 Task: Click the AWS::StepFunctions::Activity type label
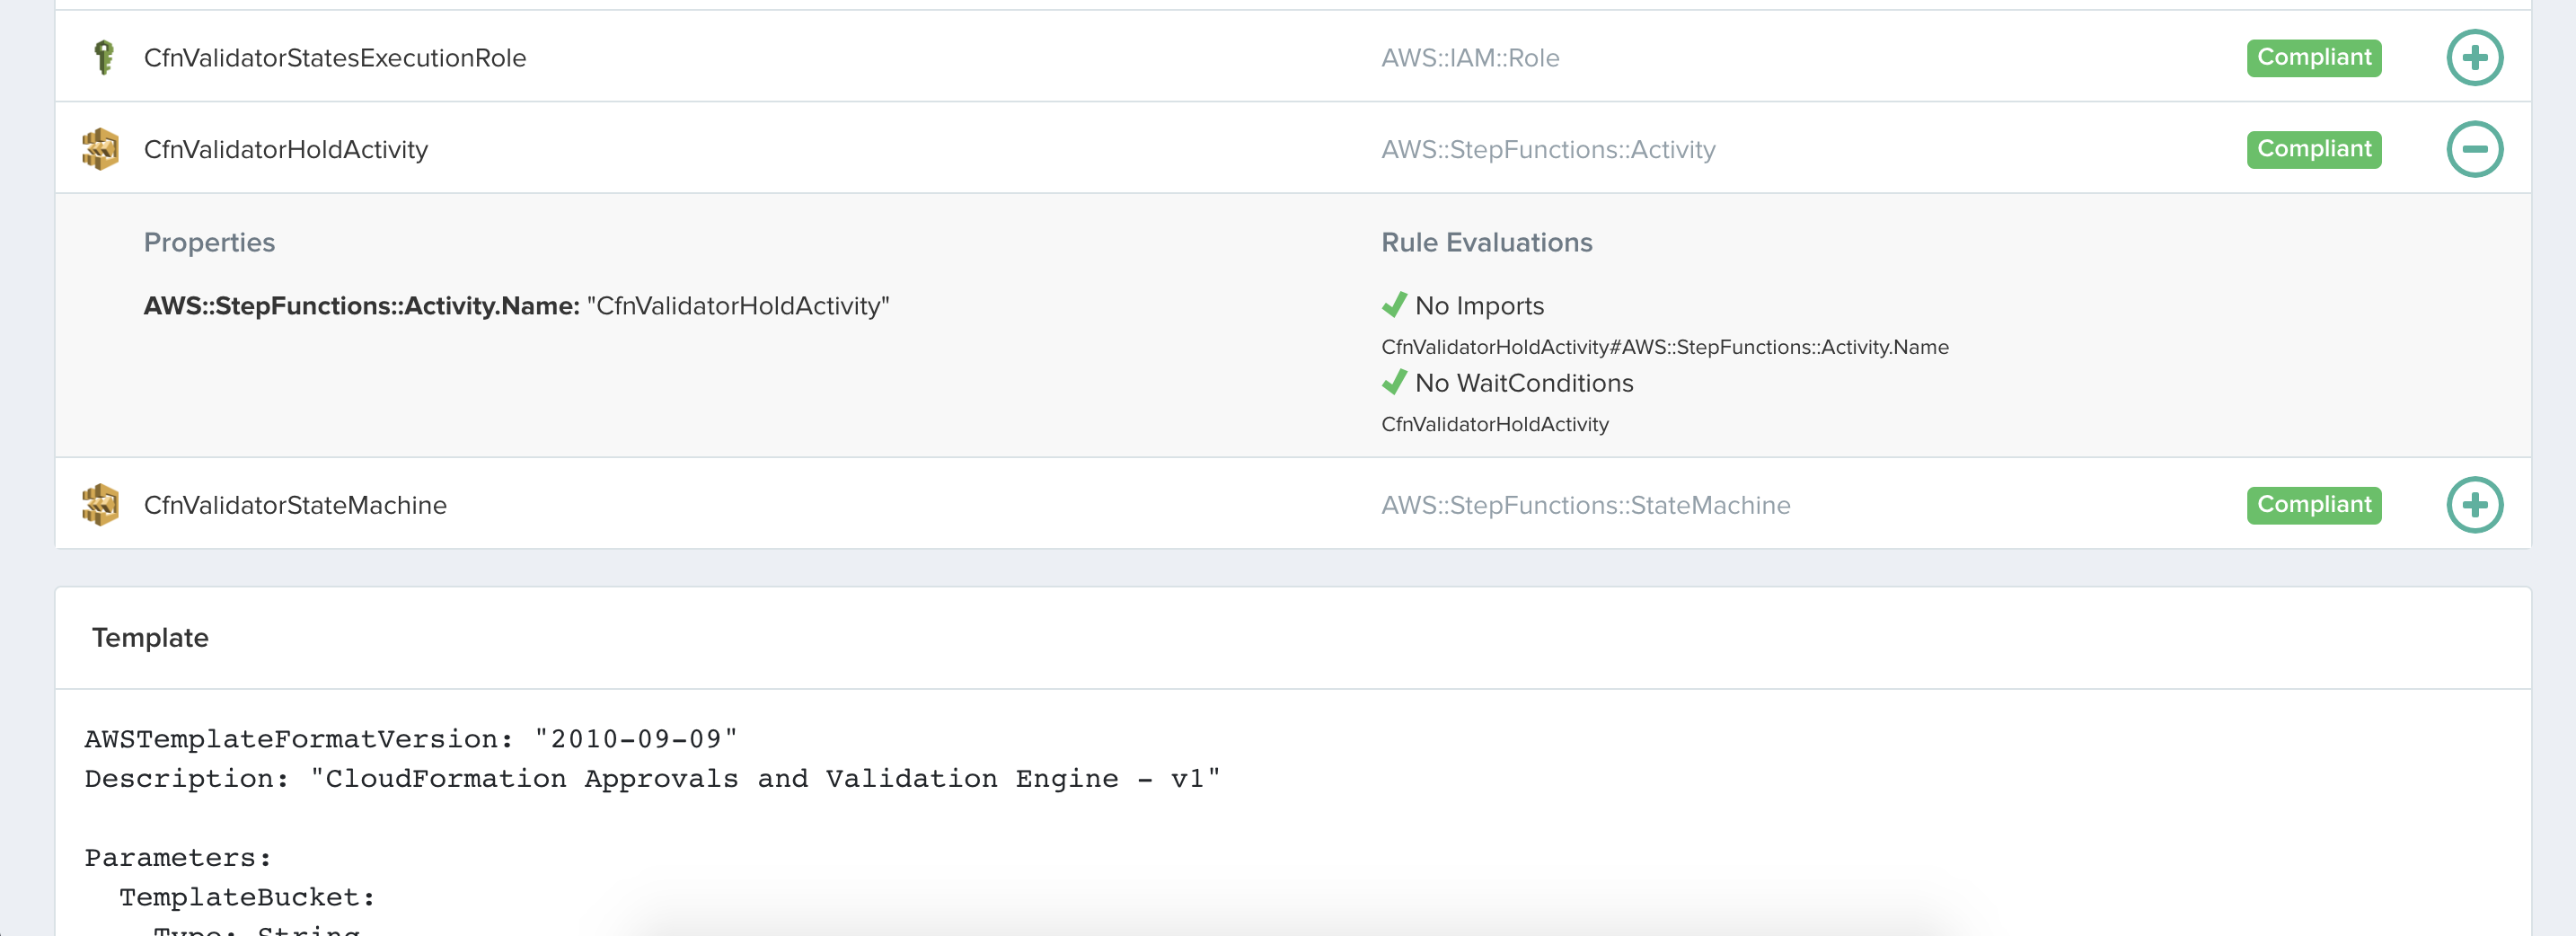[x=1547, y=150]
